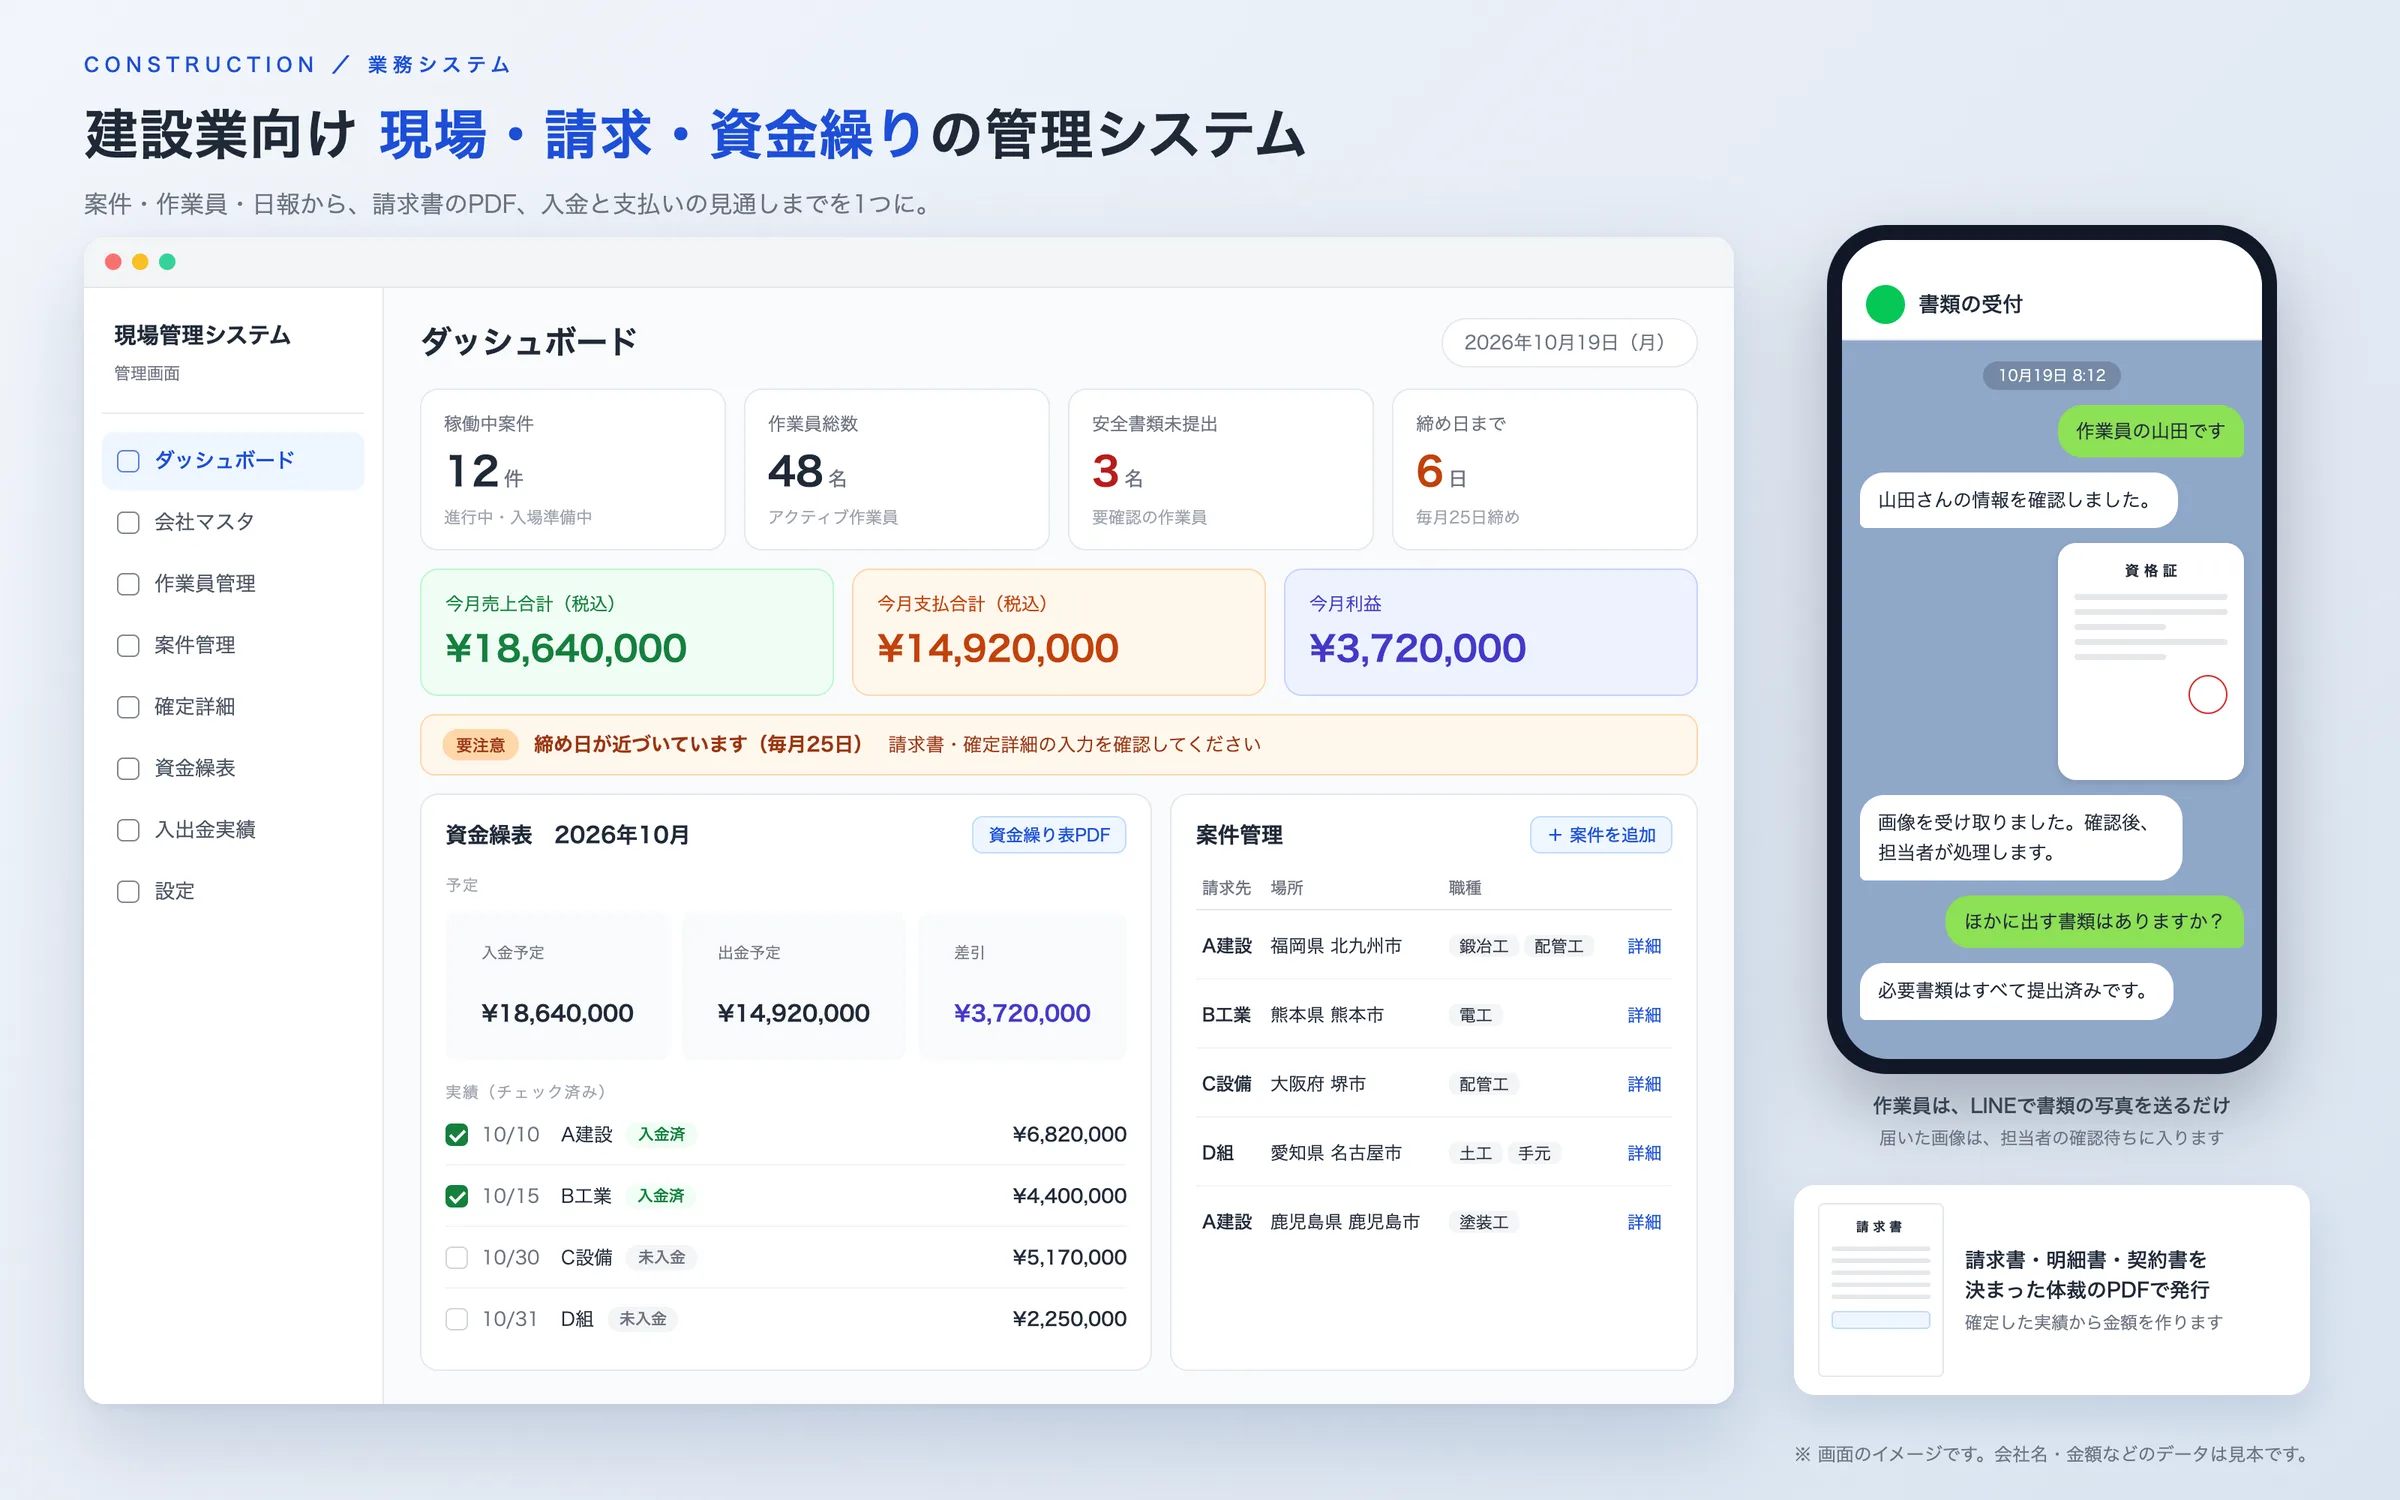2400x1500 pixels.
Task: Select 入出金実績 in the sidebar
Action: tap(233, 830)
